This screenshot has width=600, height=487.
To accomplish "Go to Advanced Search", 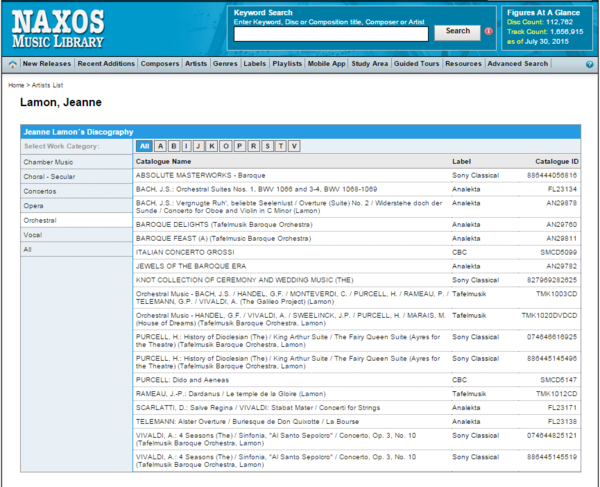I will [518, 64].
